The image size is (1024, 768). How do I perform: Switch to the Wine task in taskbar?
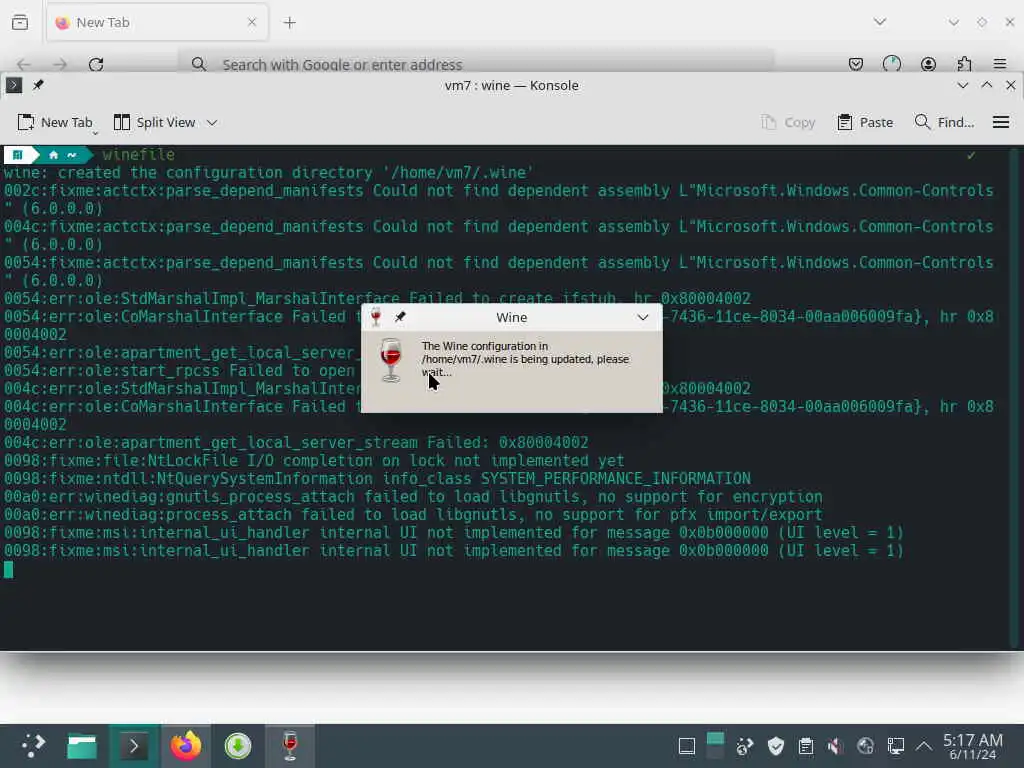click(290, 746)
